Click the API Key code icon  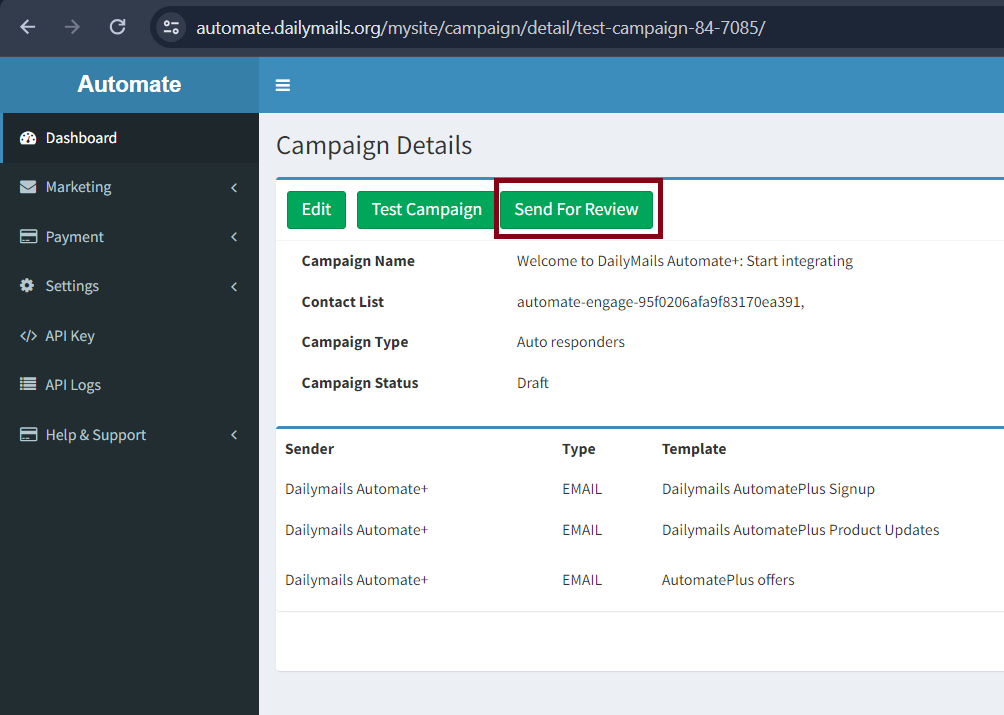click(x=28, y=336)
